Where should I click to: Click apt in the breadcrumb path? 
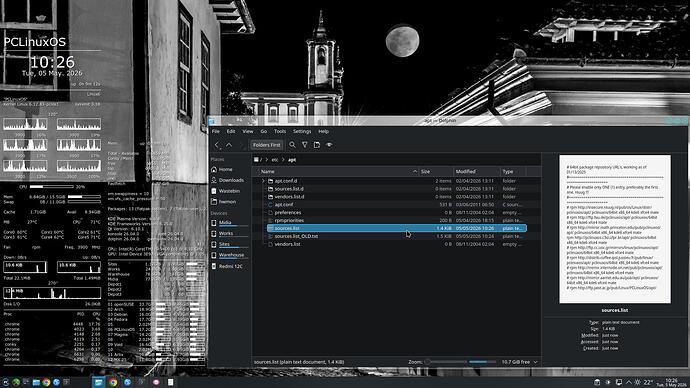(292, 160)
